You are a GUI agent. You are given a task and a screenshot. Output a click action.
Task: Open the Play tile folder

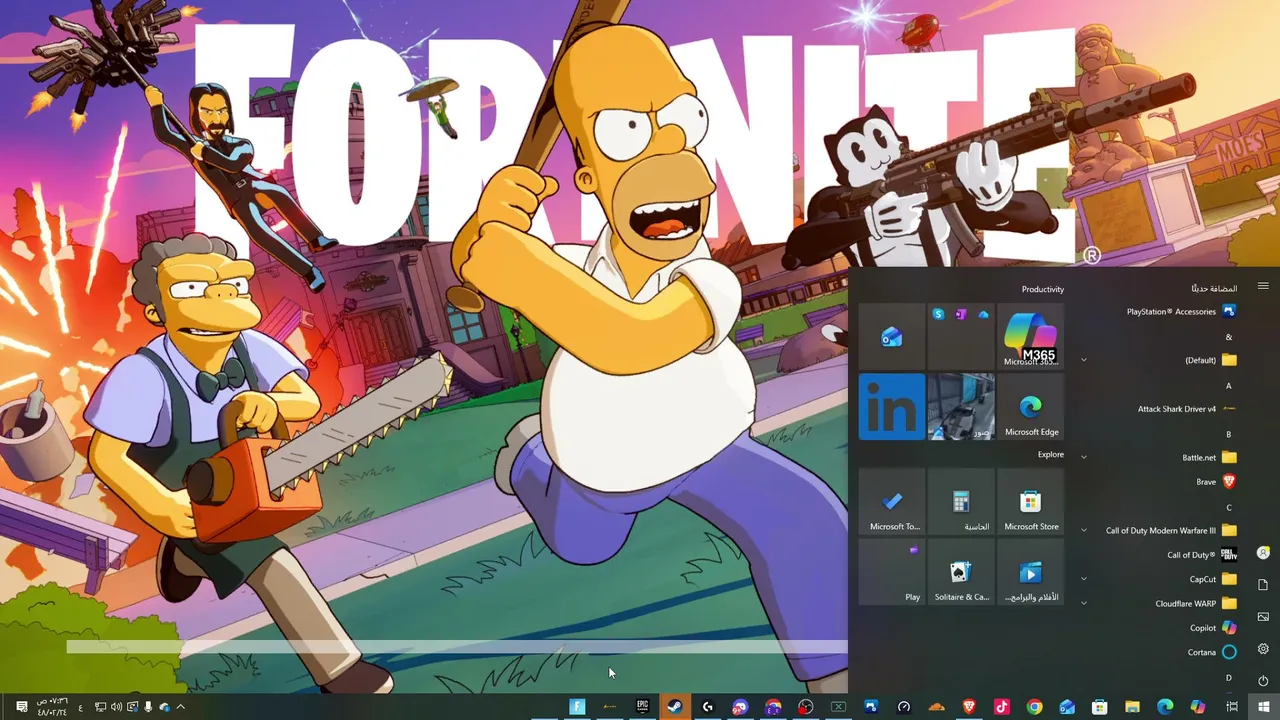[892, 573]
